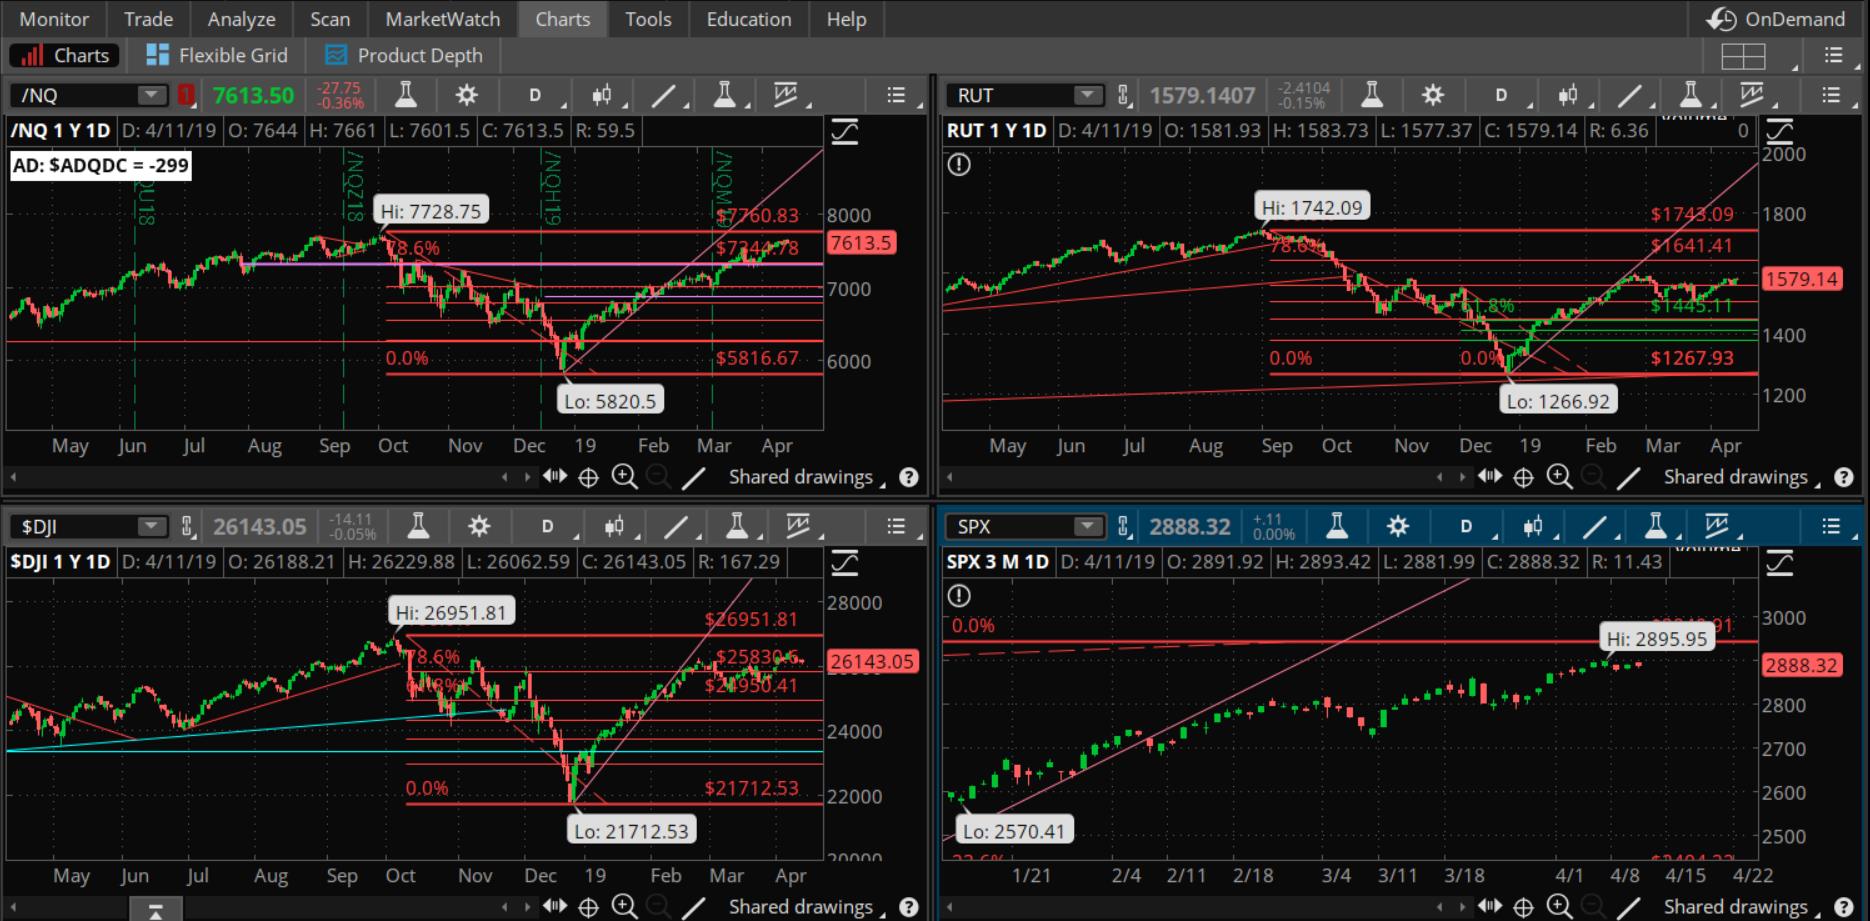The image size is (1870, 921).
Task: Select the Flexible Grid sub-tab
Action: tap(216, 55)
